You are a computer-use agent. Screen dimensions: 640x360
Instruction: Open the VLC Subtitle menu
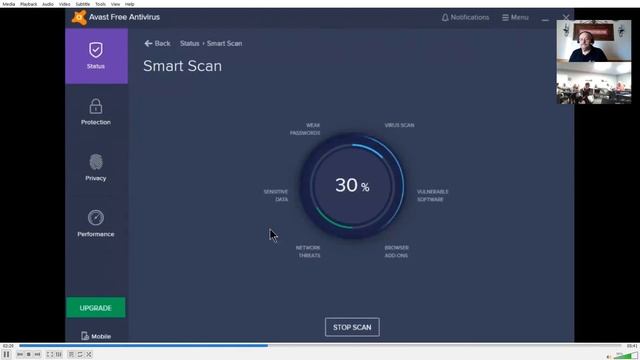[x=83, y=4]
